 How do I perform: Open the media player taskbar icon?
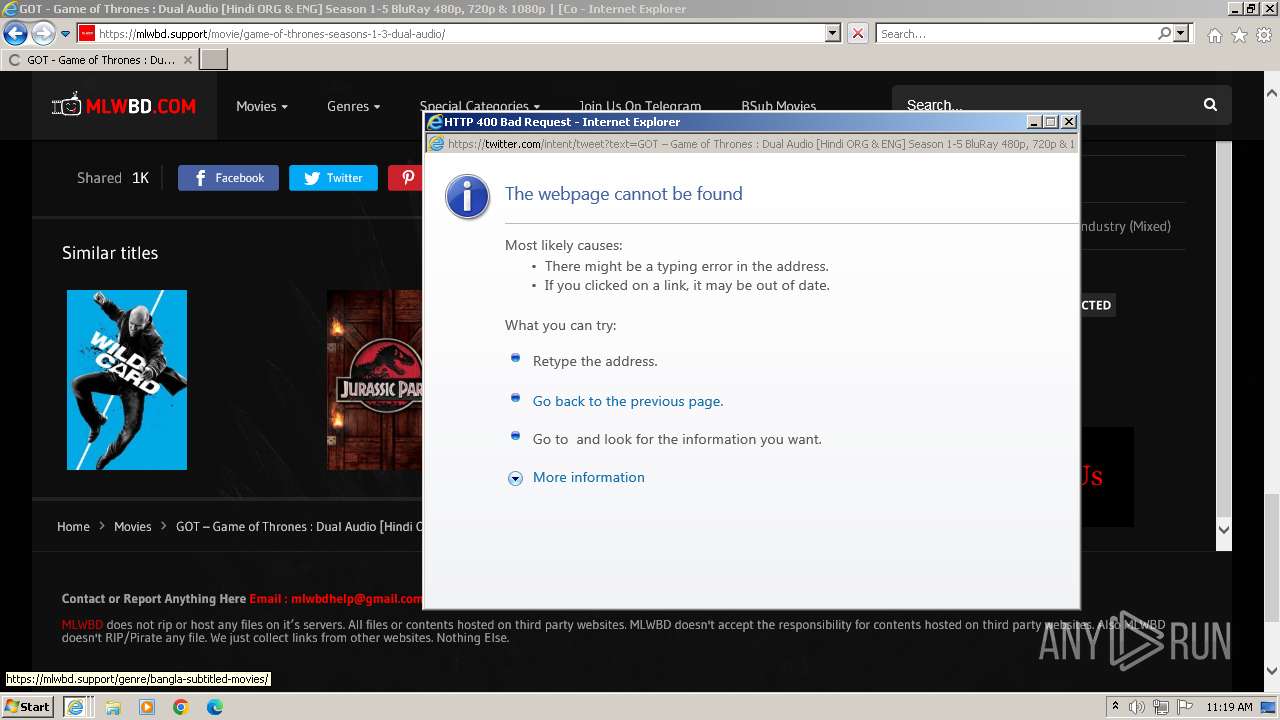tap(147, 707)
